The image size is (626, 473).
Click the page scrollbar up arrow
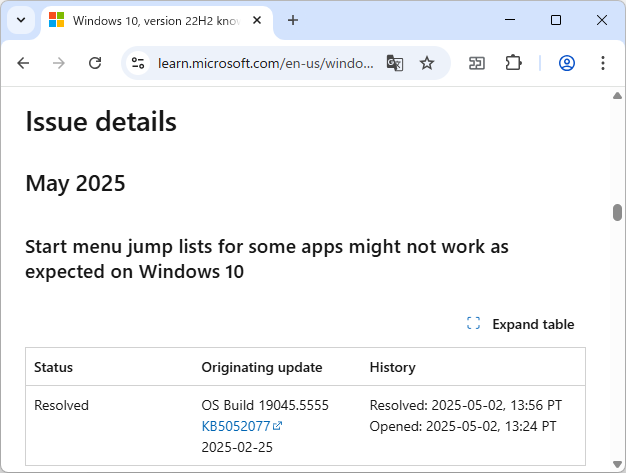click(617, 95)
